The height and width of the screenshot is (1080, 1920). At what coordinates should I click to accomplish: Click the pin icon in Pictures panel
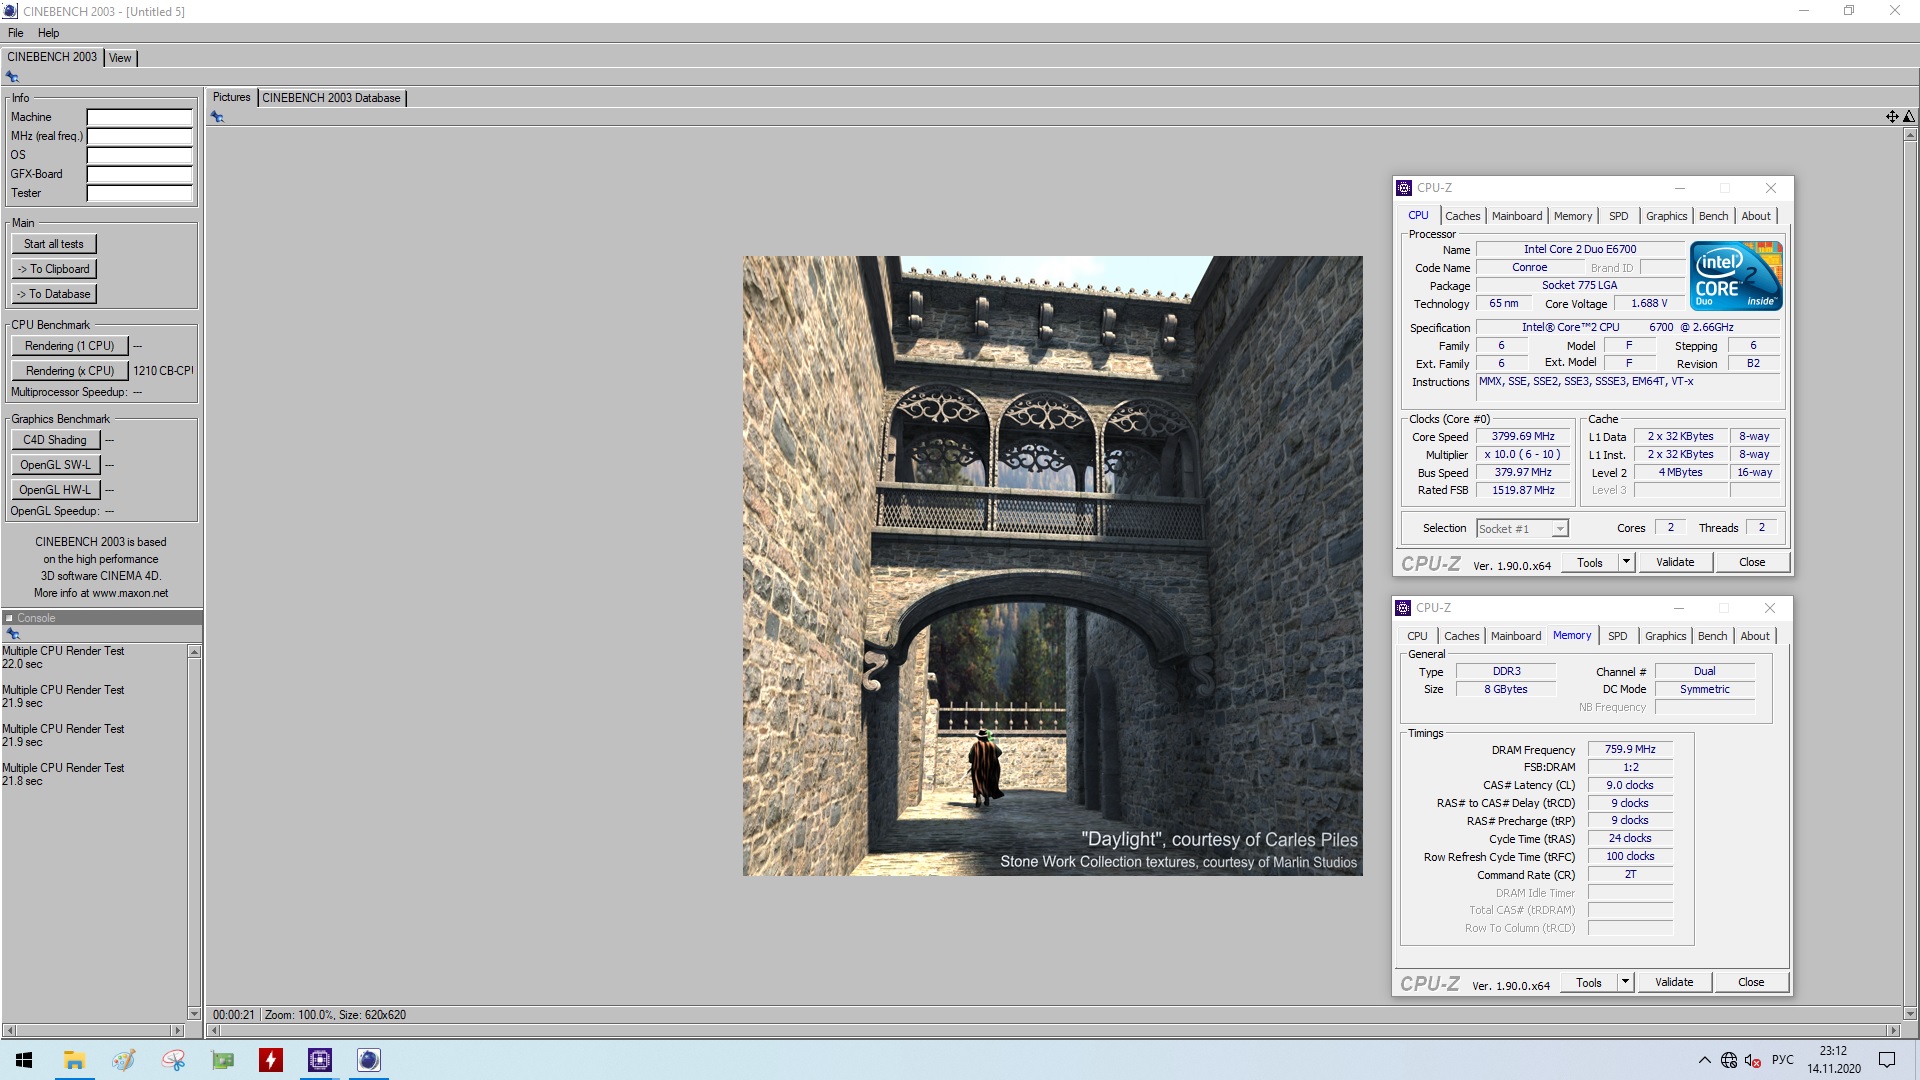point(217,117)
